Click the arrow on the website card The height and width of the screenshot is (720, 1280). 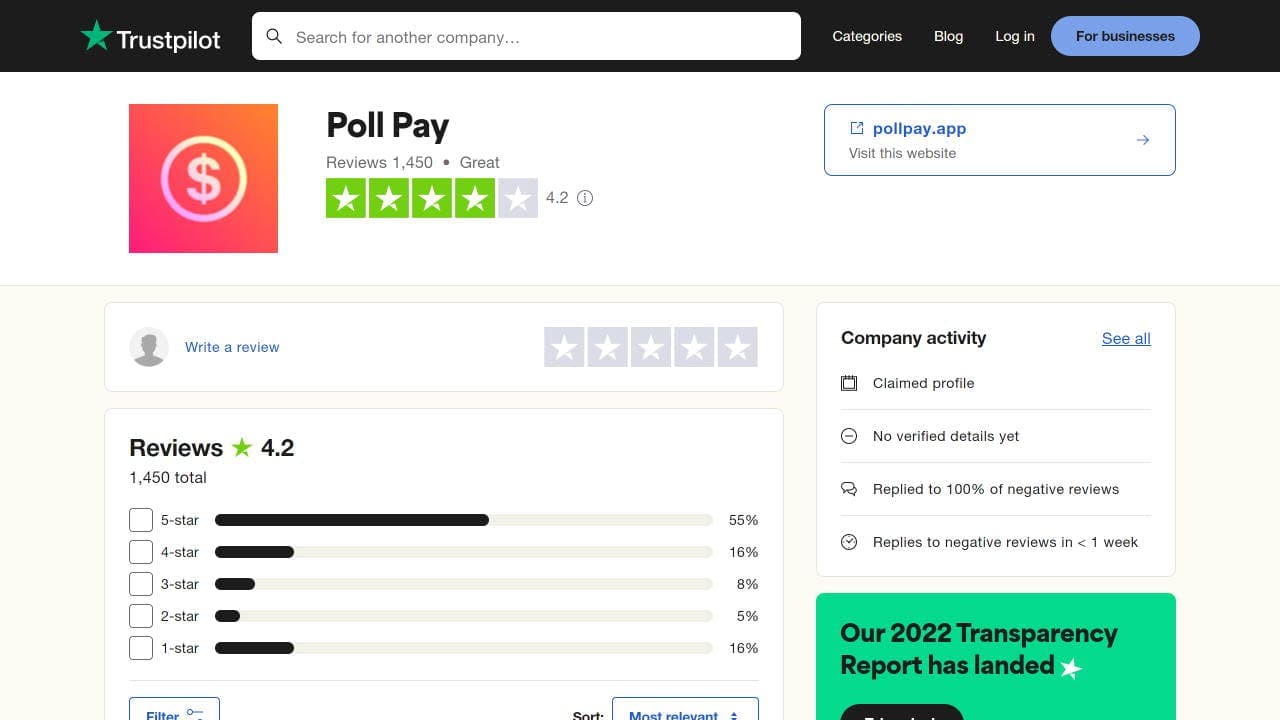point(1142,139)
